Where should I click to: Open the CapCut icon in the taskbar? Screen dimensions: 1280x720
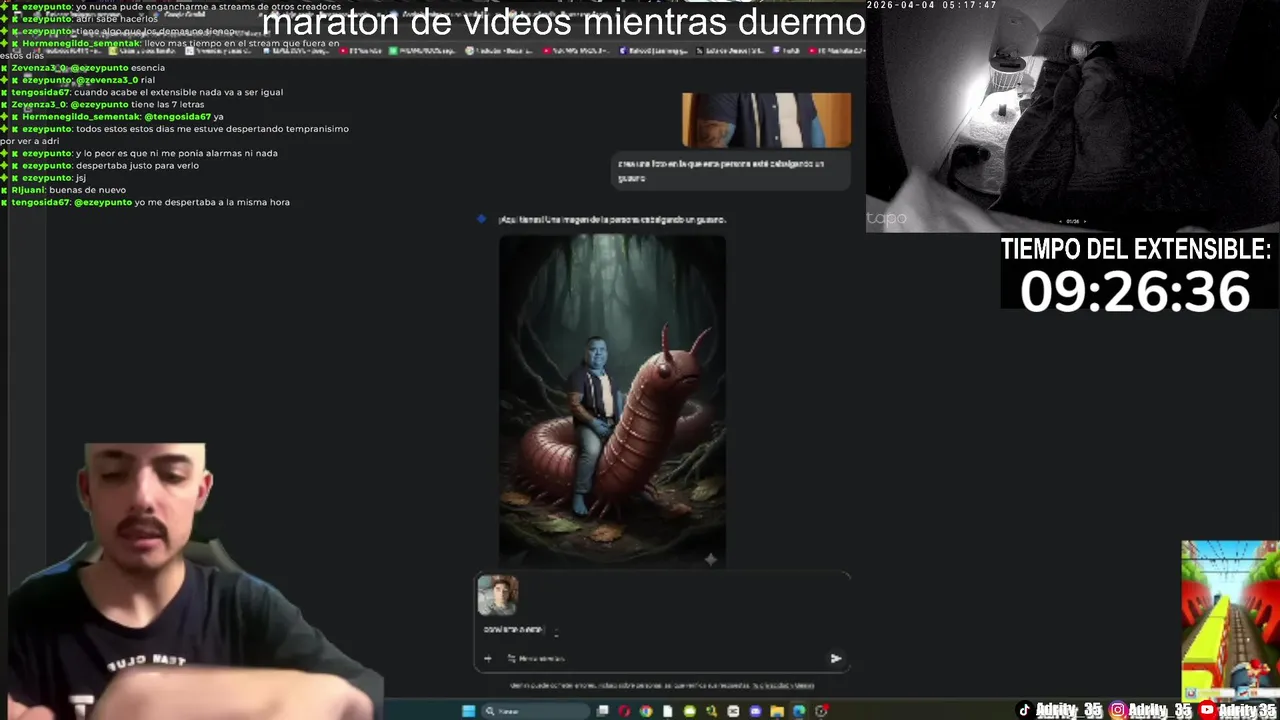(x=733, y=711)
